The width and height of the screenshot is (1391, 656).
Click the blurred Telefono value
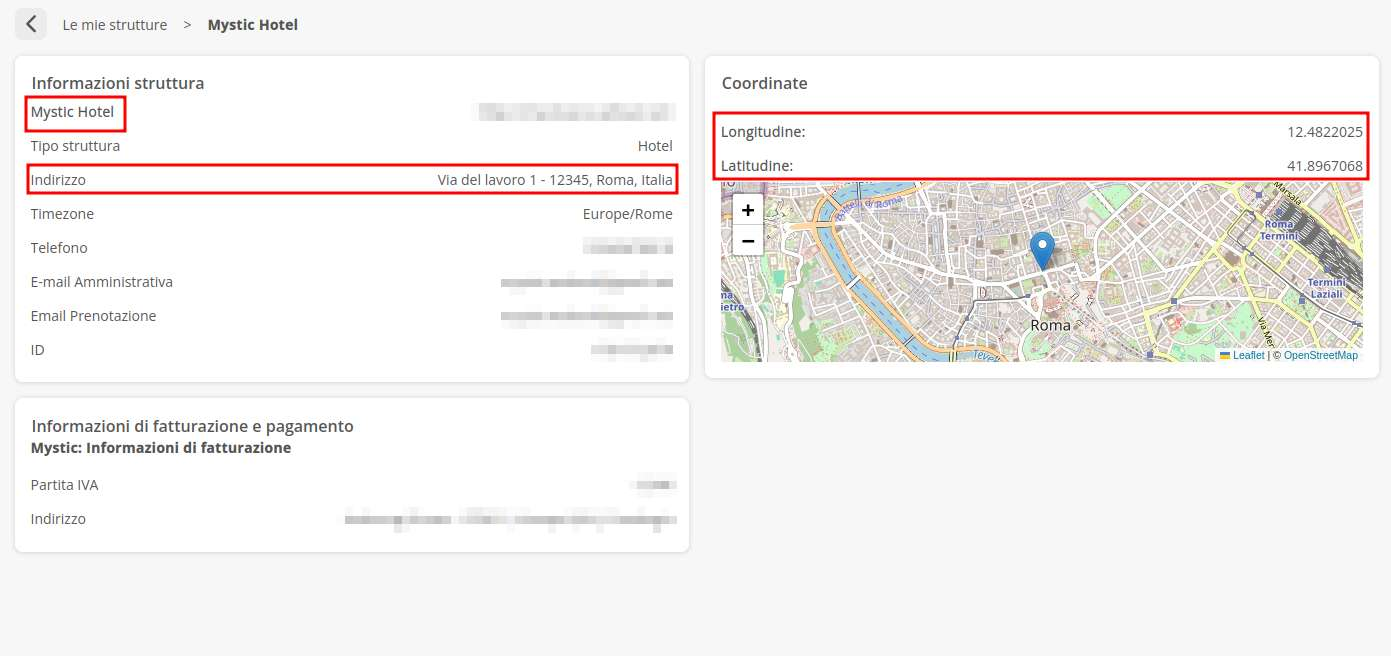pos(628,248)
